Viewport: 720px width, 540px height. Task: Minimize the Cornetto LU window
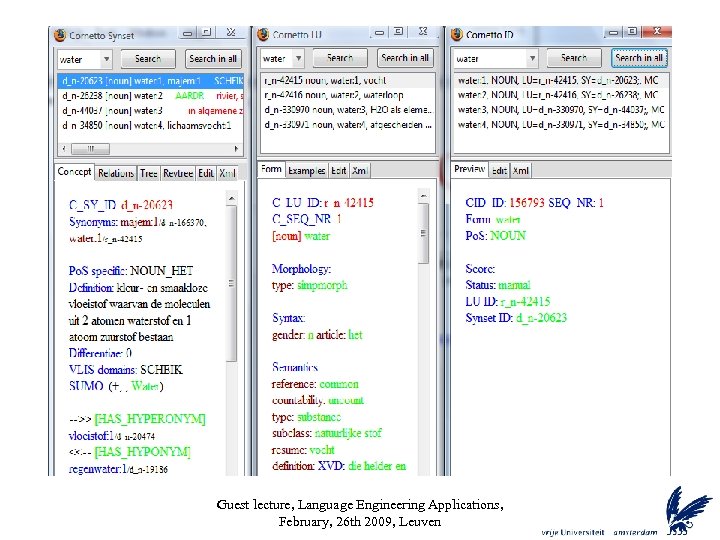379,32
